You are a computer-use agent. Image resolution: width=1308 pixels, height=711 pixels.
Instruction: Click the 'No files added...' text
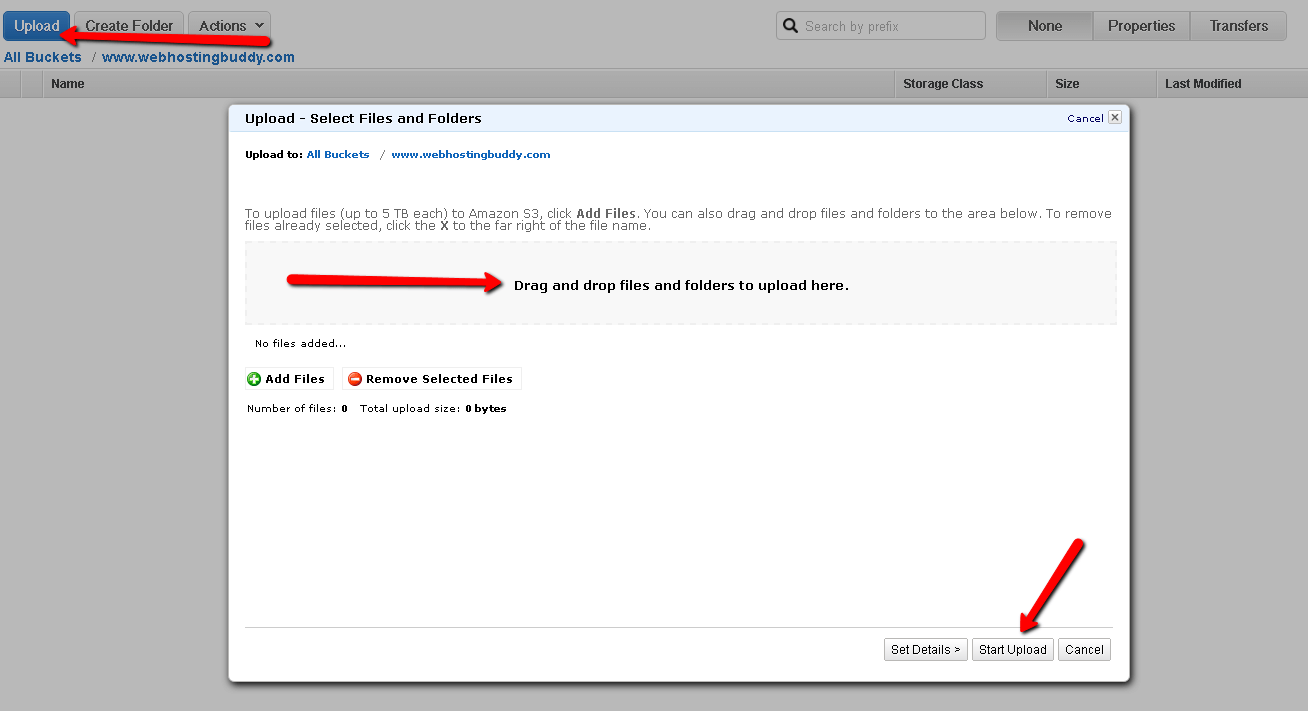(301, 344)
